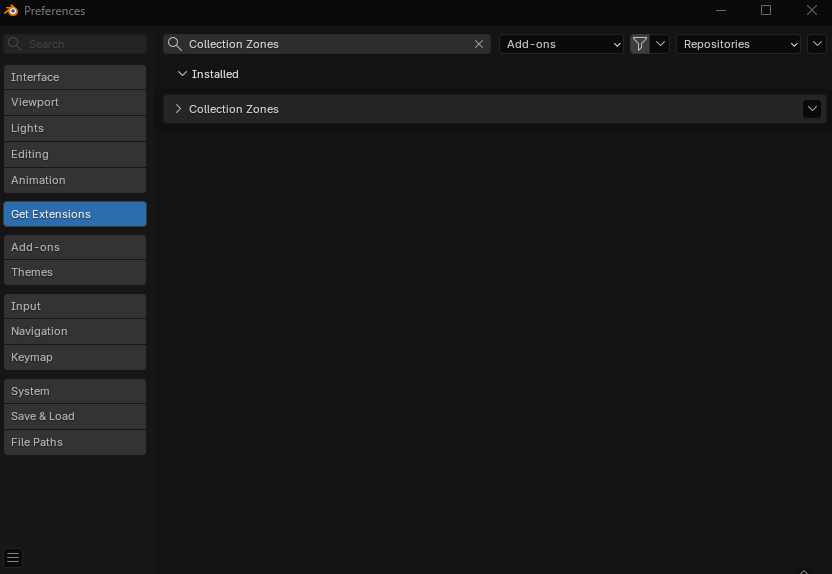Click the Collection Zones extension name
This screenshot has height=574, width=832.
(x=233, y=109)
